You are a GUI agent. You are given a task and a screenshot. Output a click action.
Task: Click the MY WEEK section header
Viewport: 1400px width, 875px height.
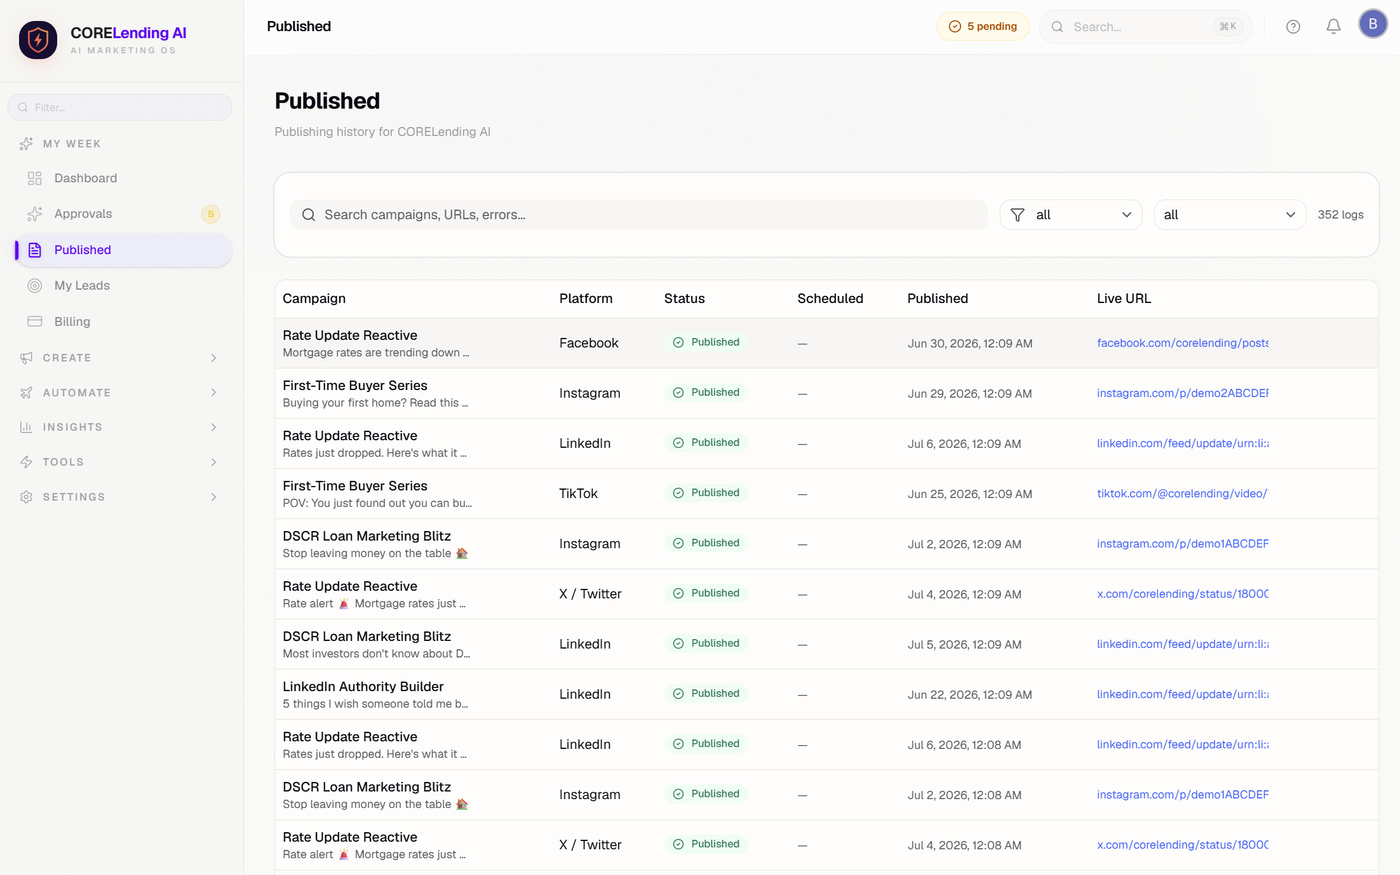(x=72, y=144)
